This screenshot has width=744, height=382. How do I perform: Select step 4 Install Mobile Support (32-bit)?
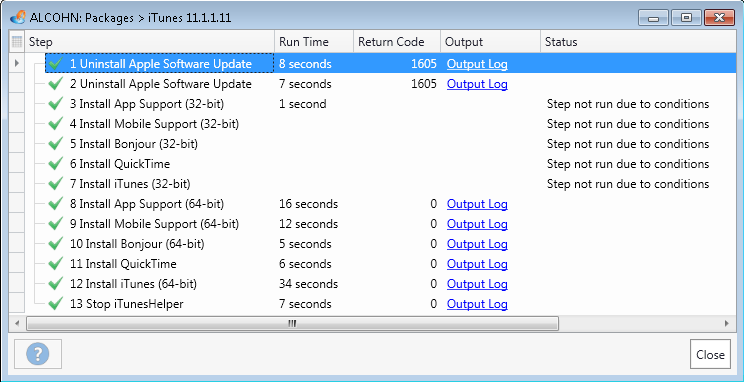tap(154, 124)
